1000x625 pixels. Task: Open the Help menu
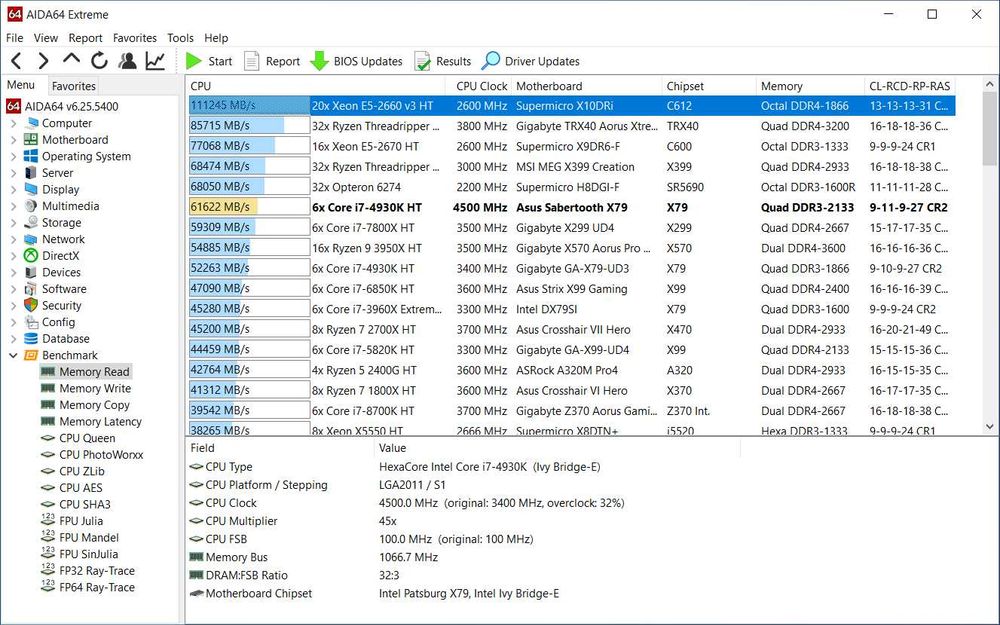tap(216, 38)
